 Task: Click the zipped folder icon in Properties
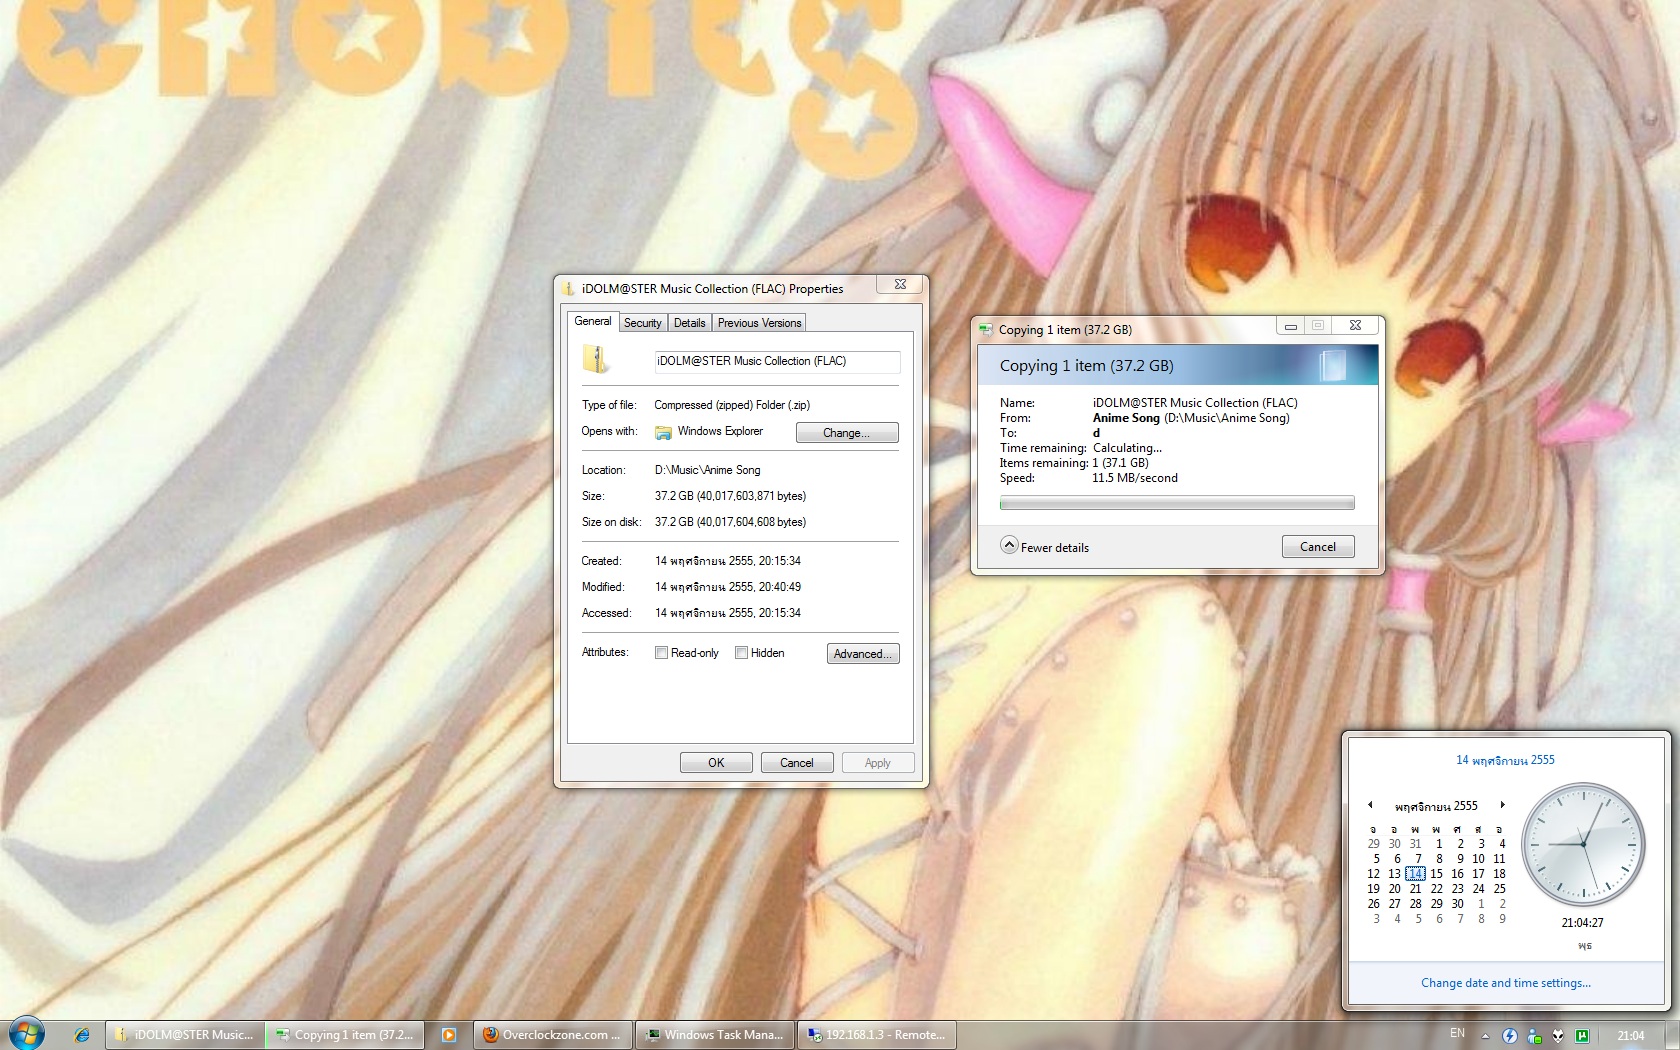[x=595, y=359]
